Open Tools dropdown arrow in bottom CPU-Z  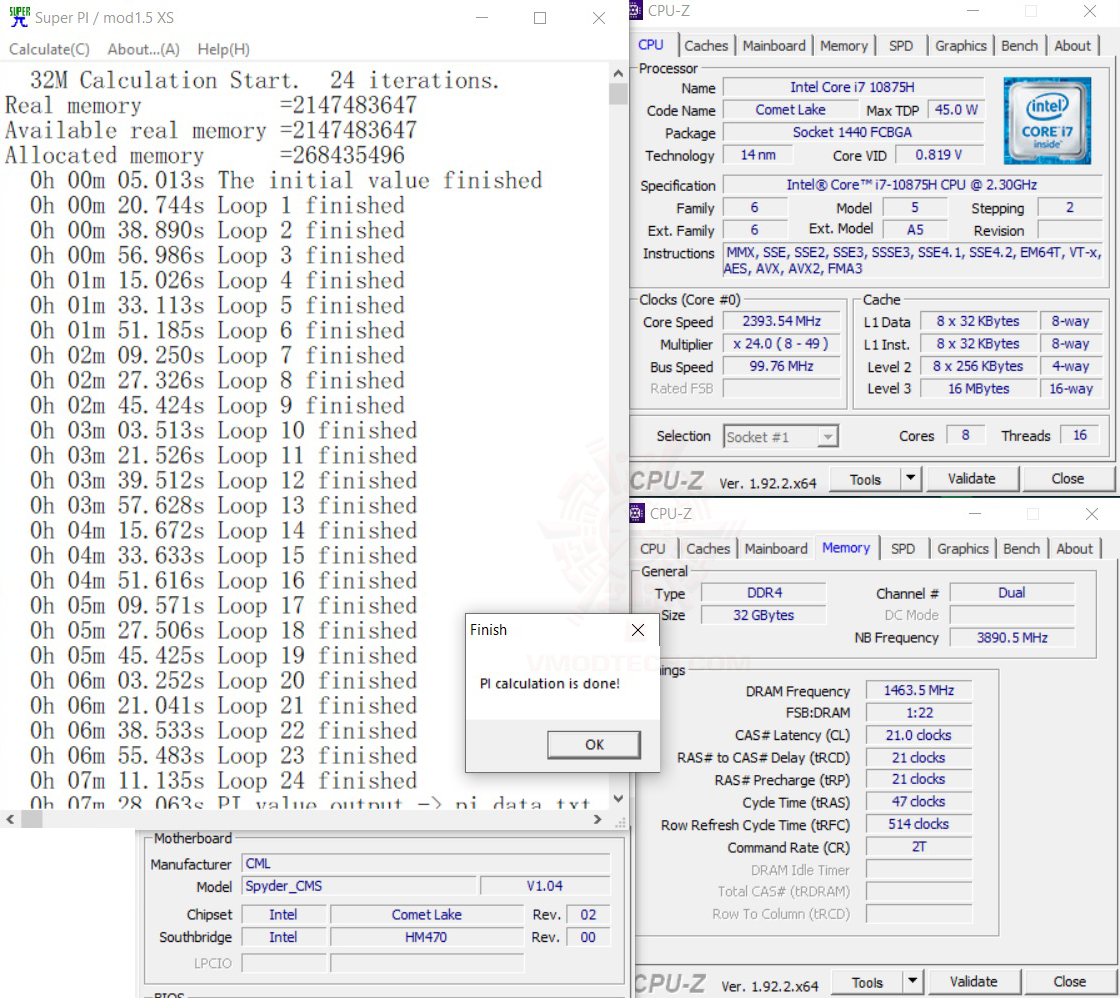coord(912,982)
